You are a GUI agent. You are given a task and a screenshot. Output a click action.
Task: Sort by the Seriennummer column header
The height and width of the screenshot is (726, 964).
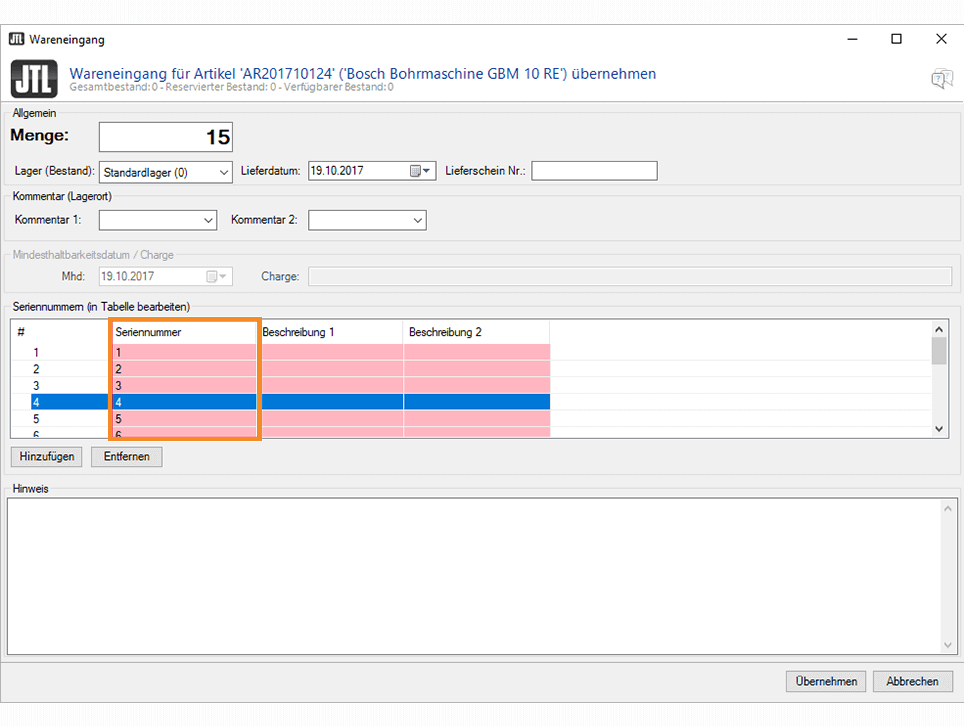tap(184, 332)
